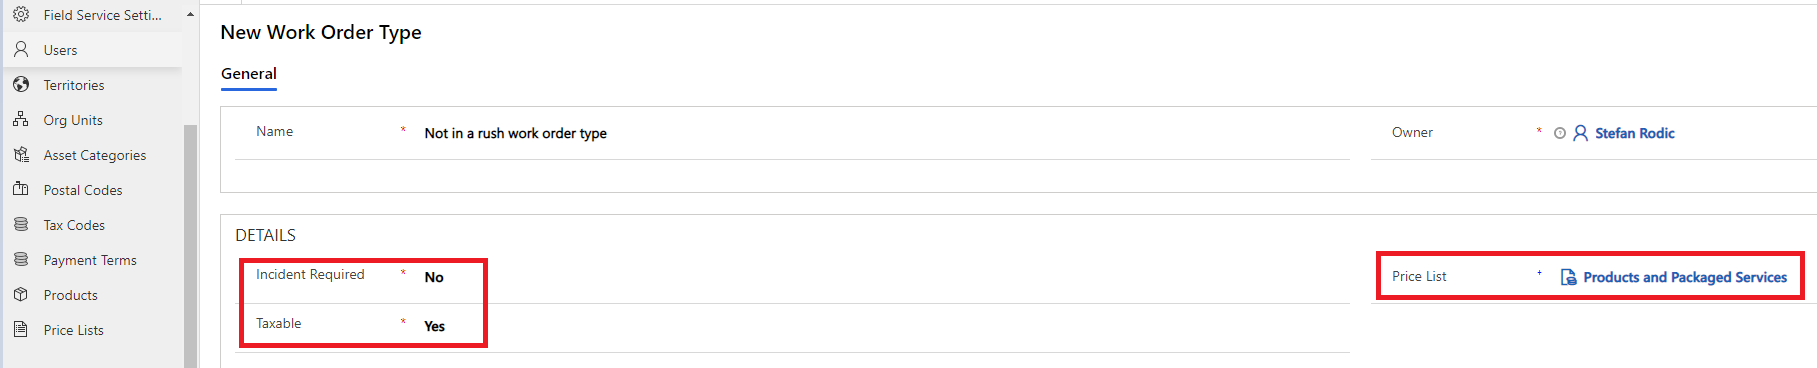The width and height of the screenshot is (1817, 368).
Task: Open Products and Packaged Services price list link
Action: coord(1685,277)
